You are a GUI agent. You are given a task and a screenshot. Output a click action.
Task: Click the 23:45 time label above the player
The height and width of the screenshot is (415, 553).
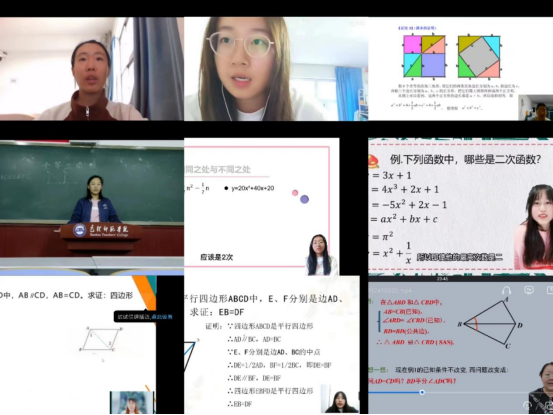pos(442,279)
